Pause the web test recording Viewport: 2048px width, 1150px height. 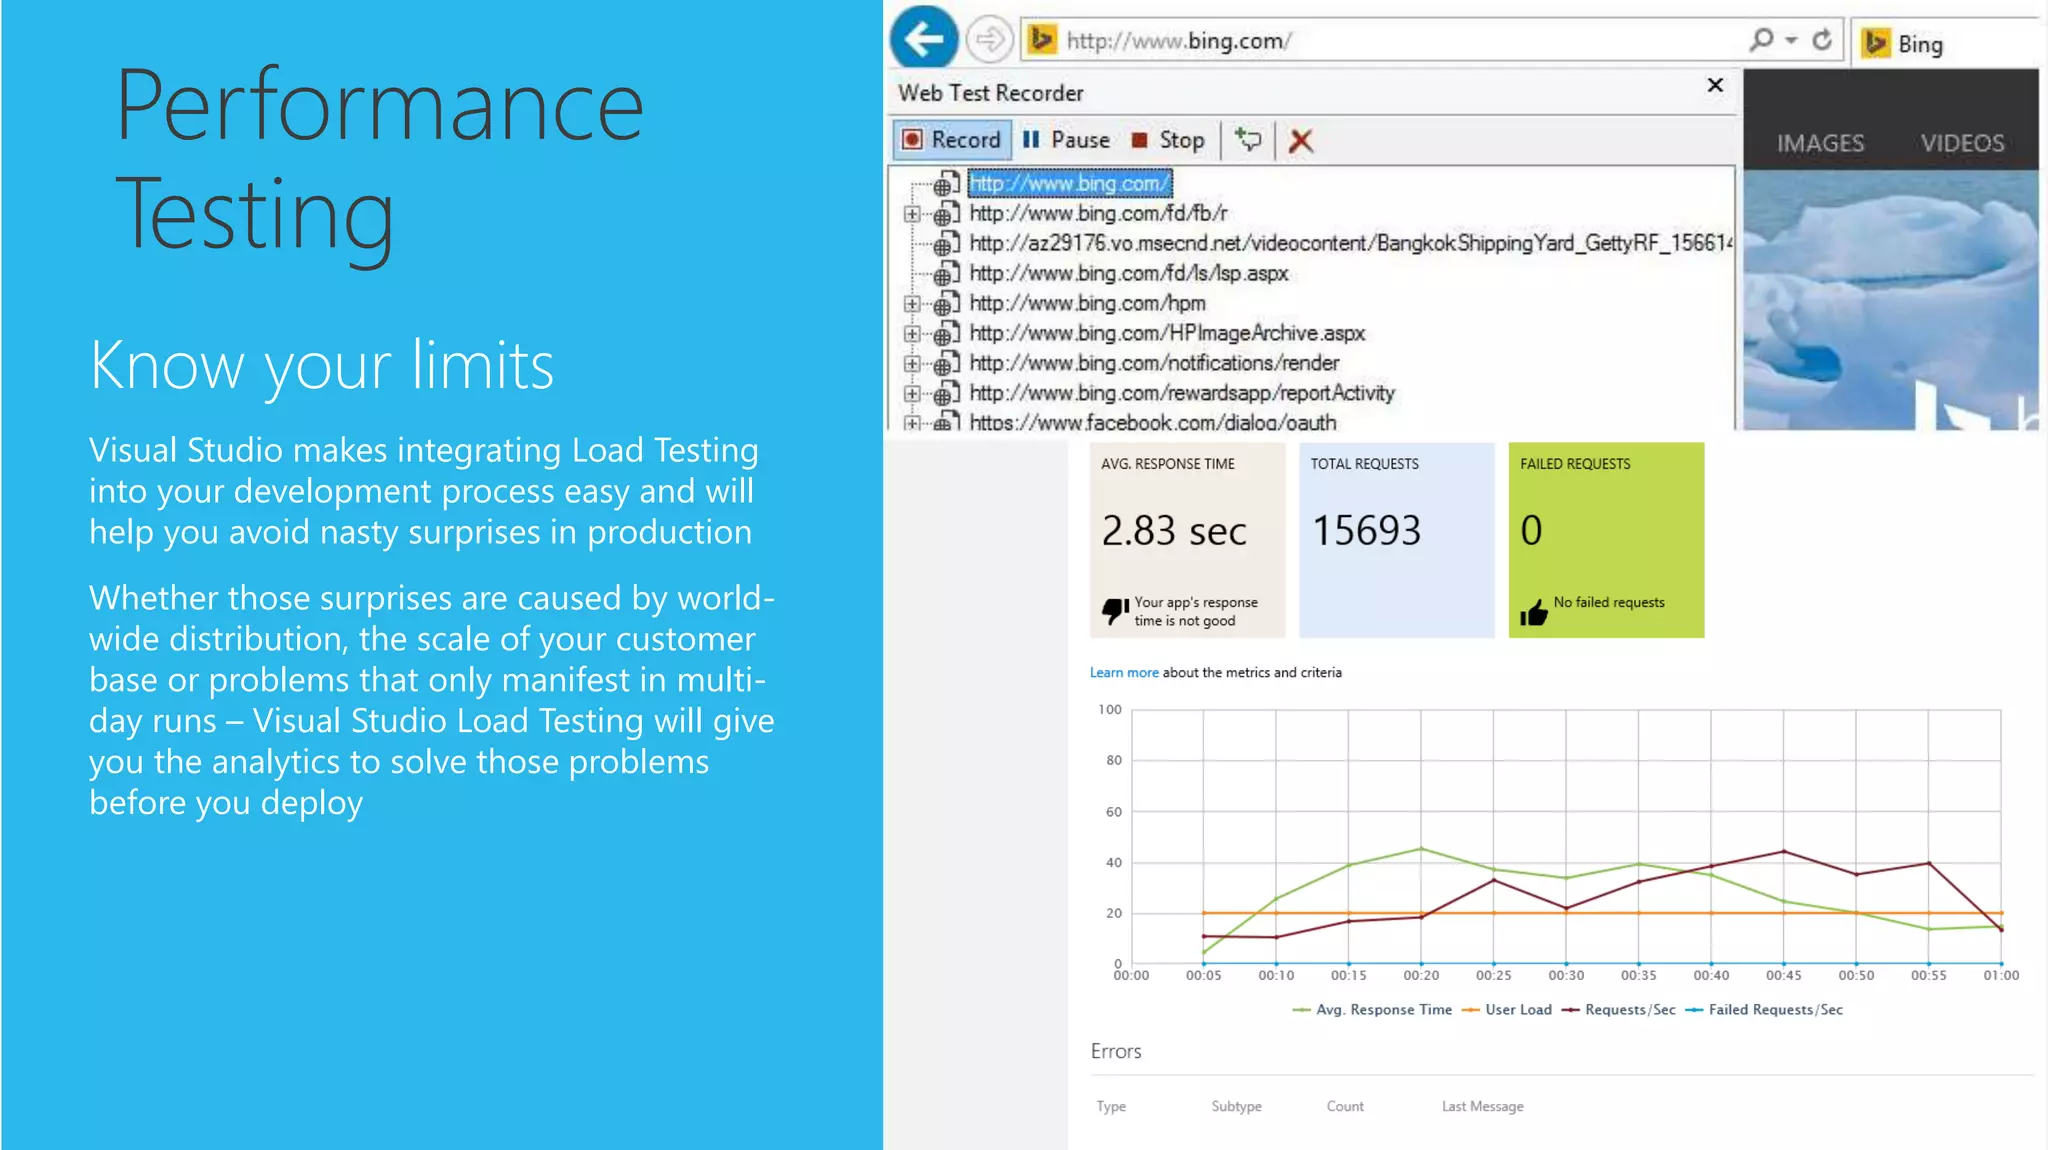(1067, 140)
